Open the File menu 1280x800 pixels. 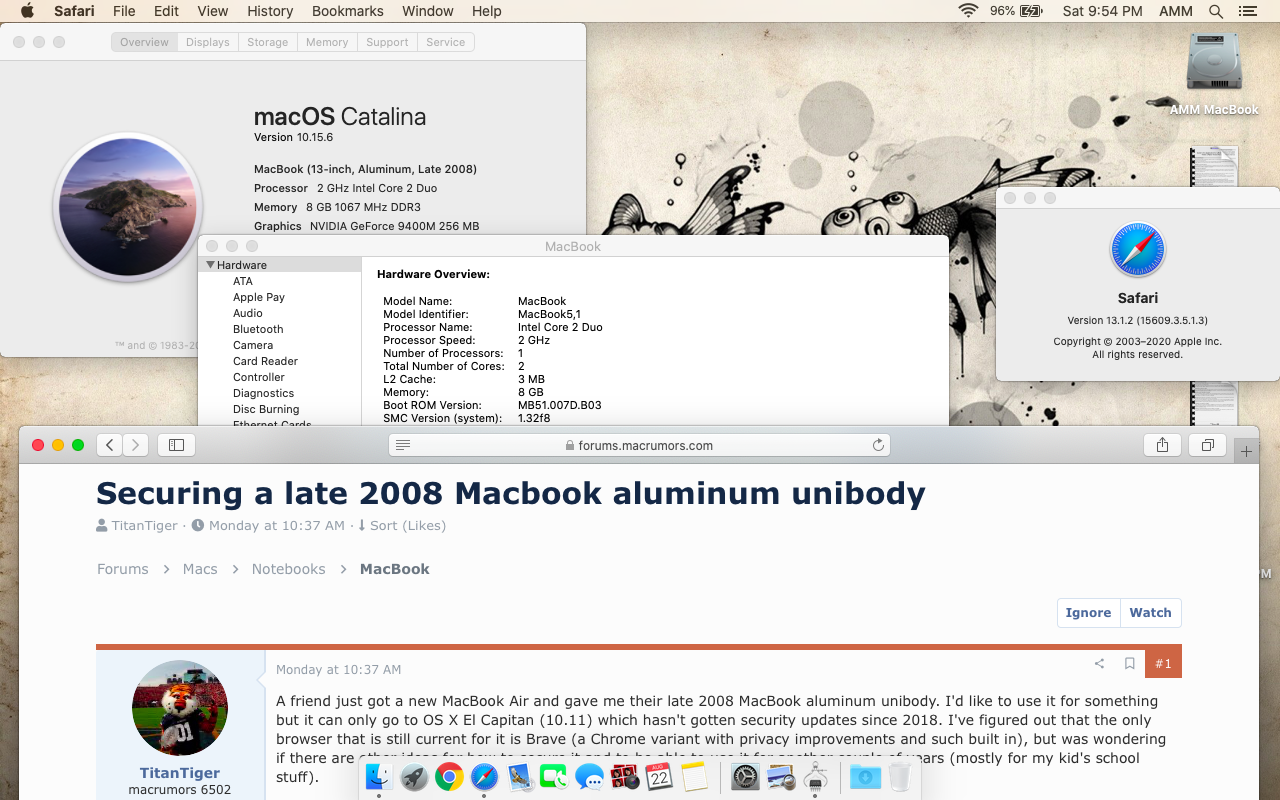124,11
